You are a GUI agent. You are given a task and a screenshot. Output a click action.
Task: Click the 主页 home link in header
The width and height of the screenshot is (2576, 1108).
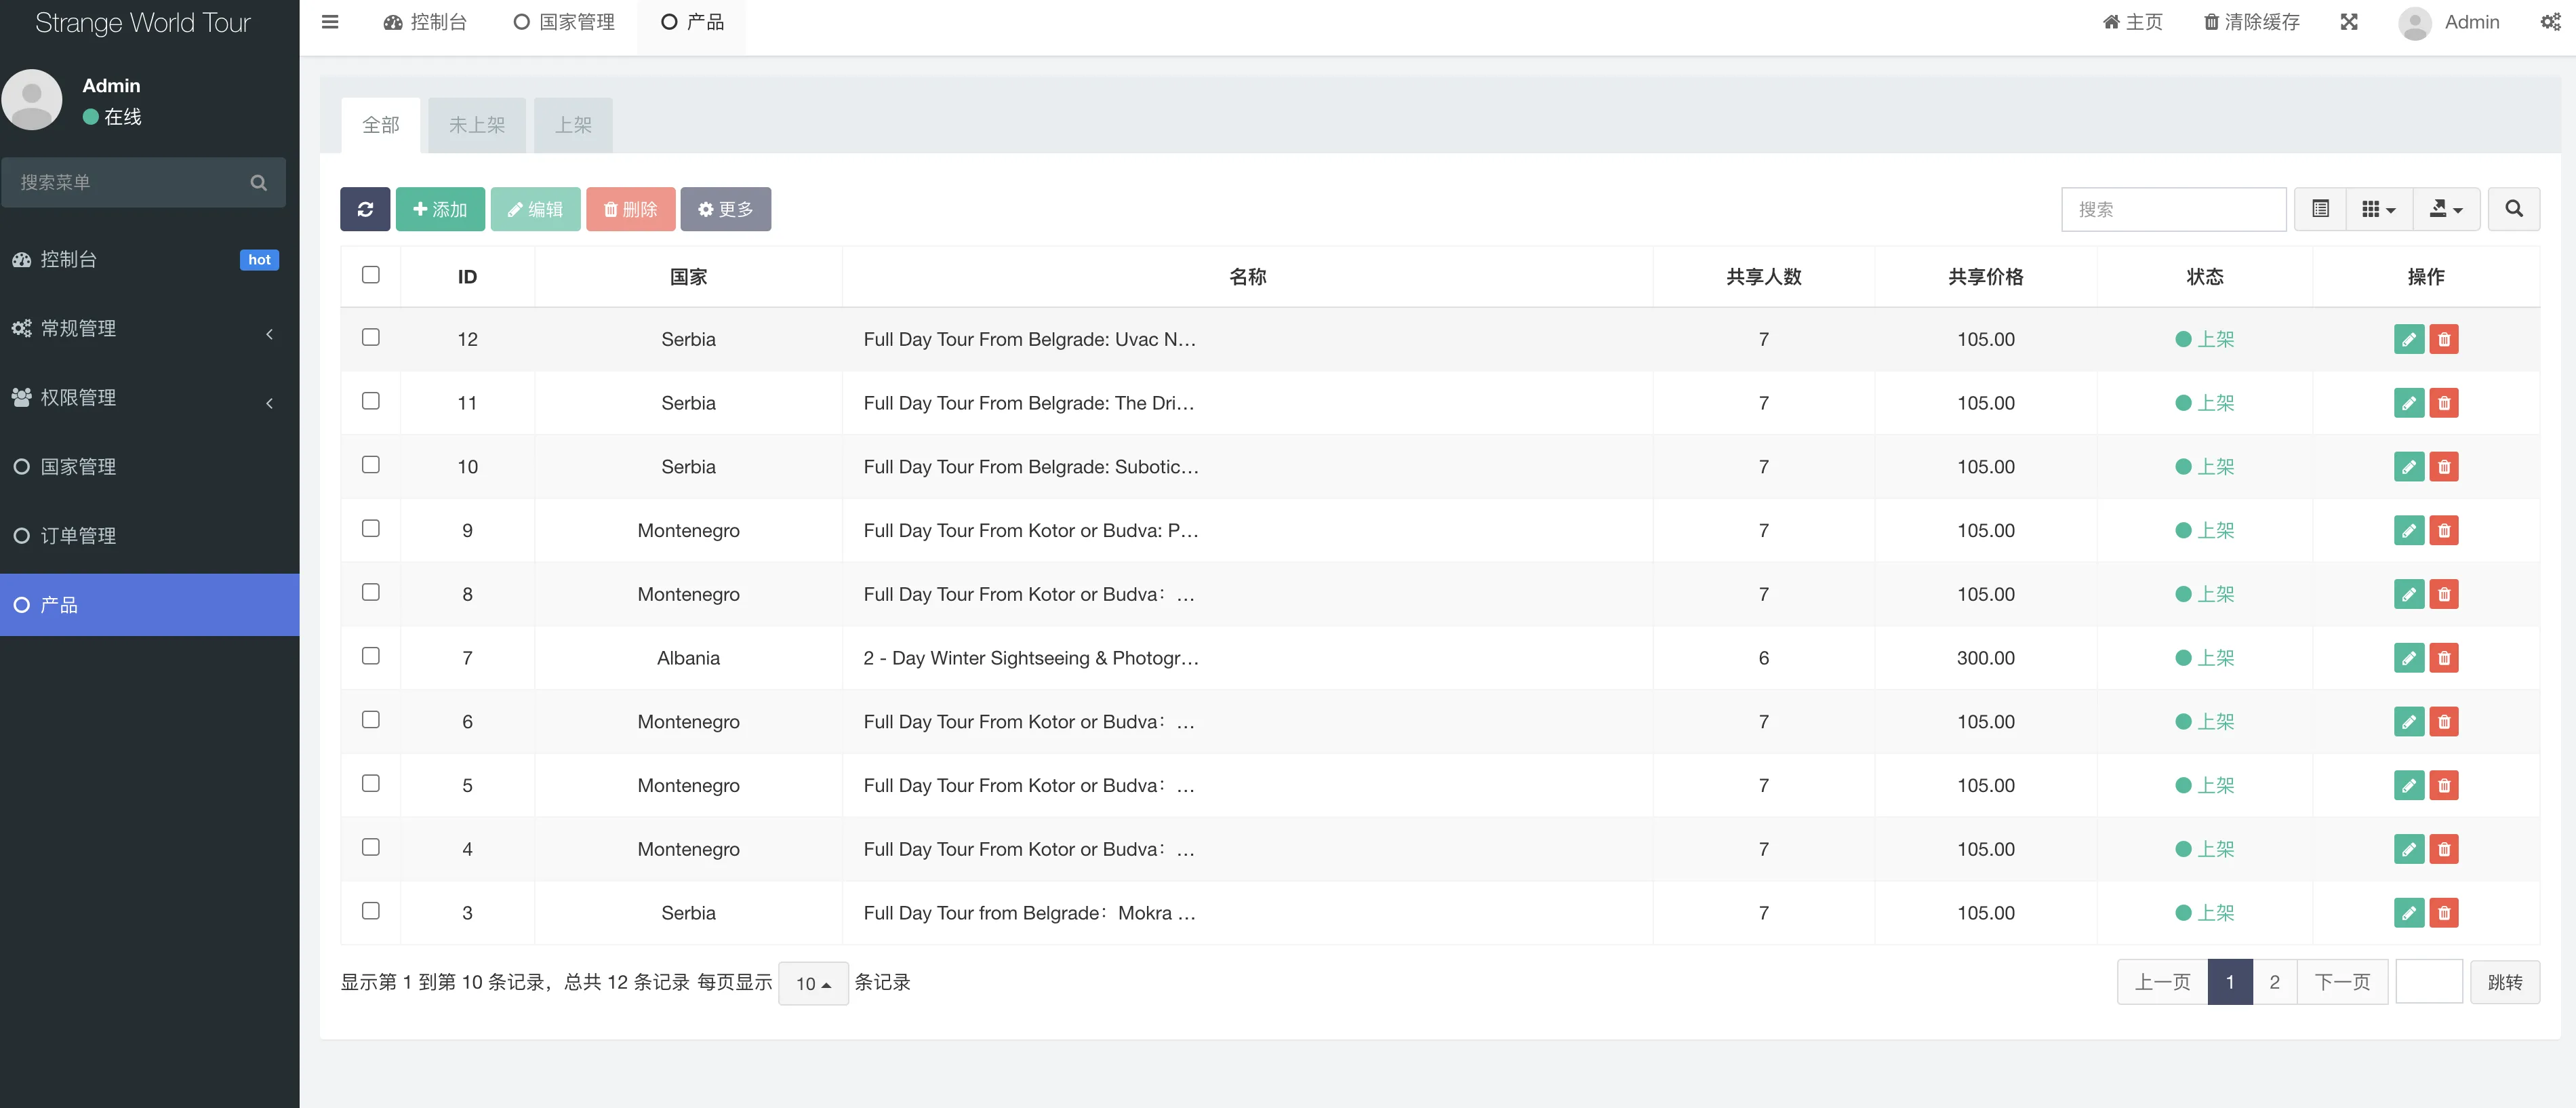pos(2132,22)
